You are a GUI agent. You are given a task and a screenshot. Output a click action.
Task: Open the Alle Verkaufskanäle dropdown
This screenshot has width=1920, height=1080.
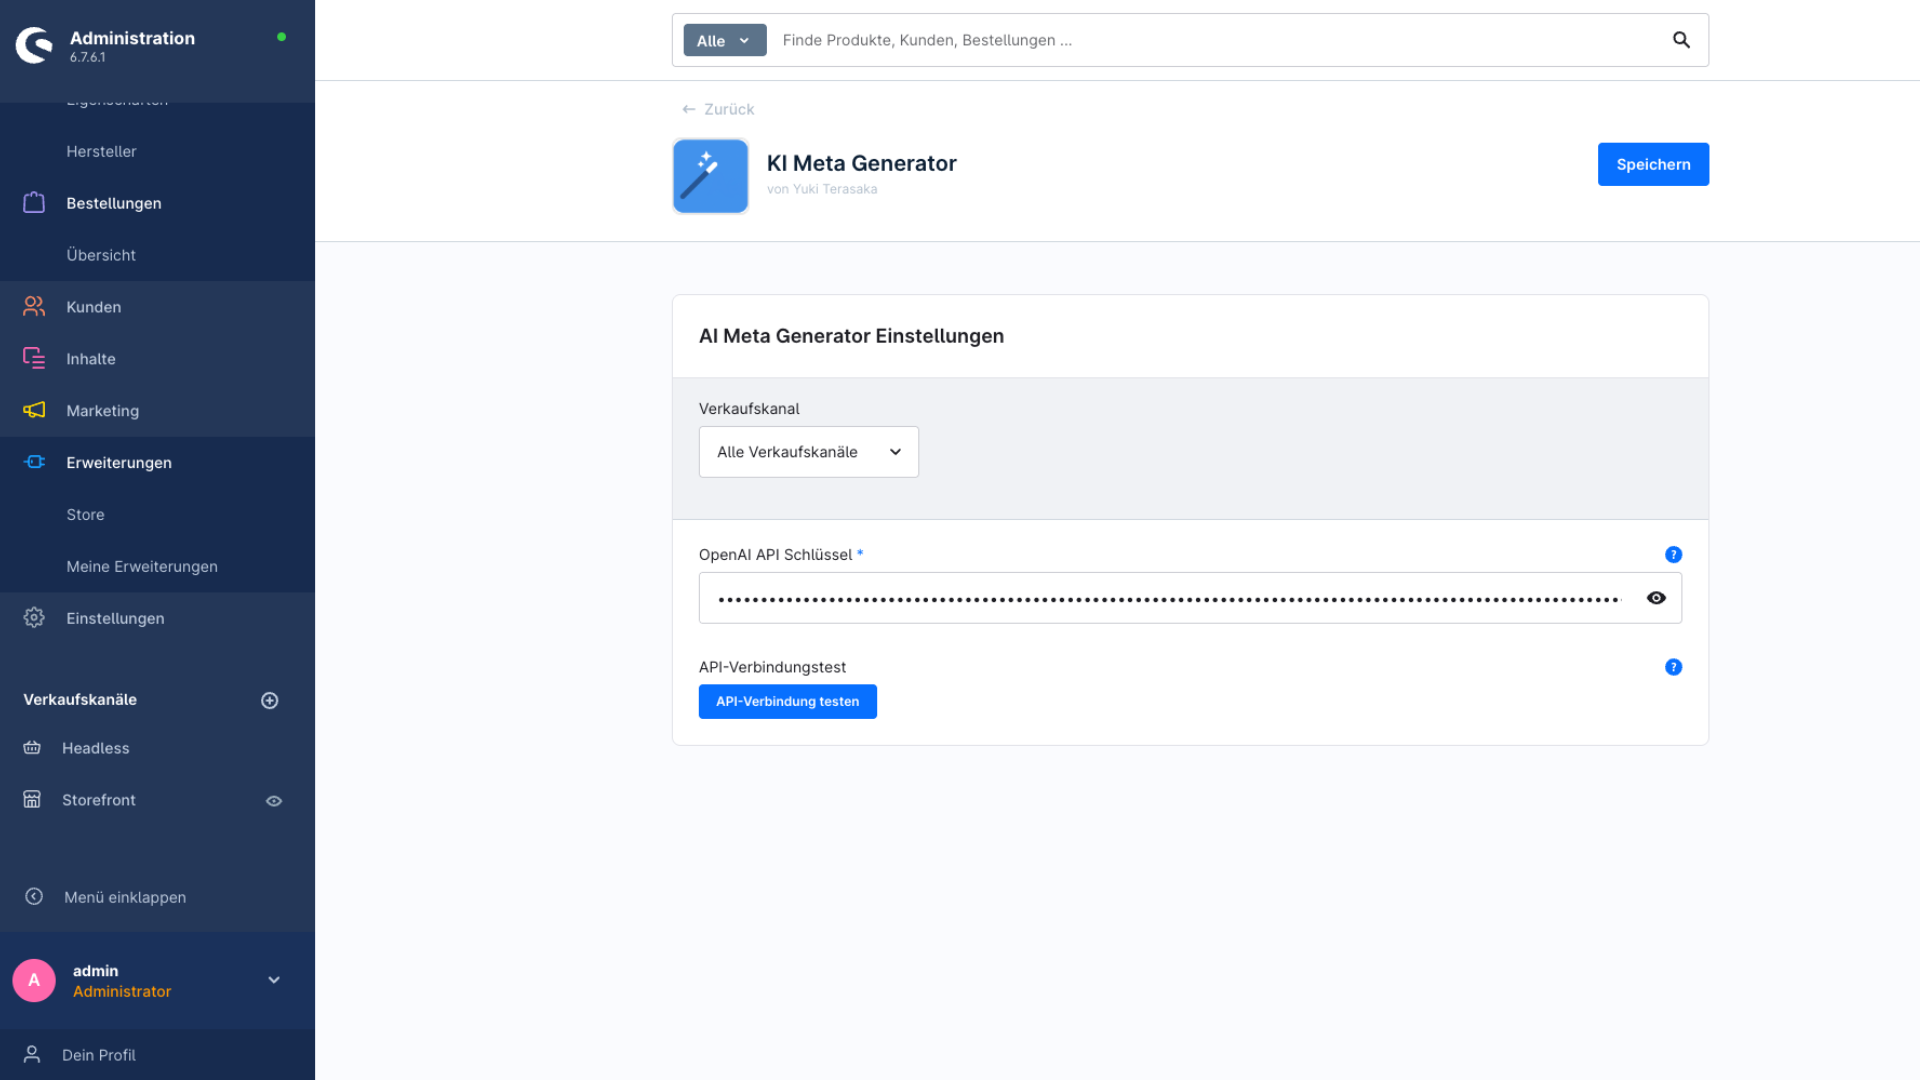tap(808, 452)
